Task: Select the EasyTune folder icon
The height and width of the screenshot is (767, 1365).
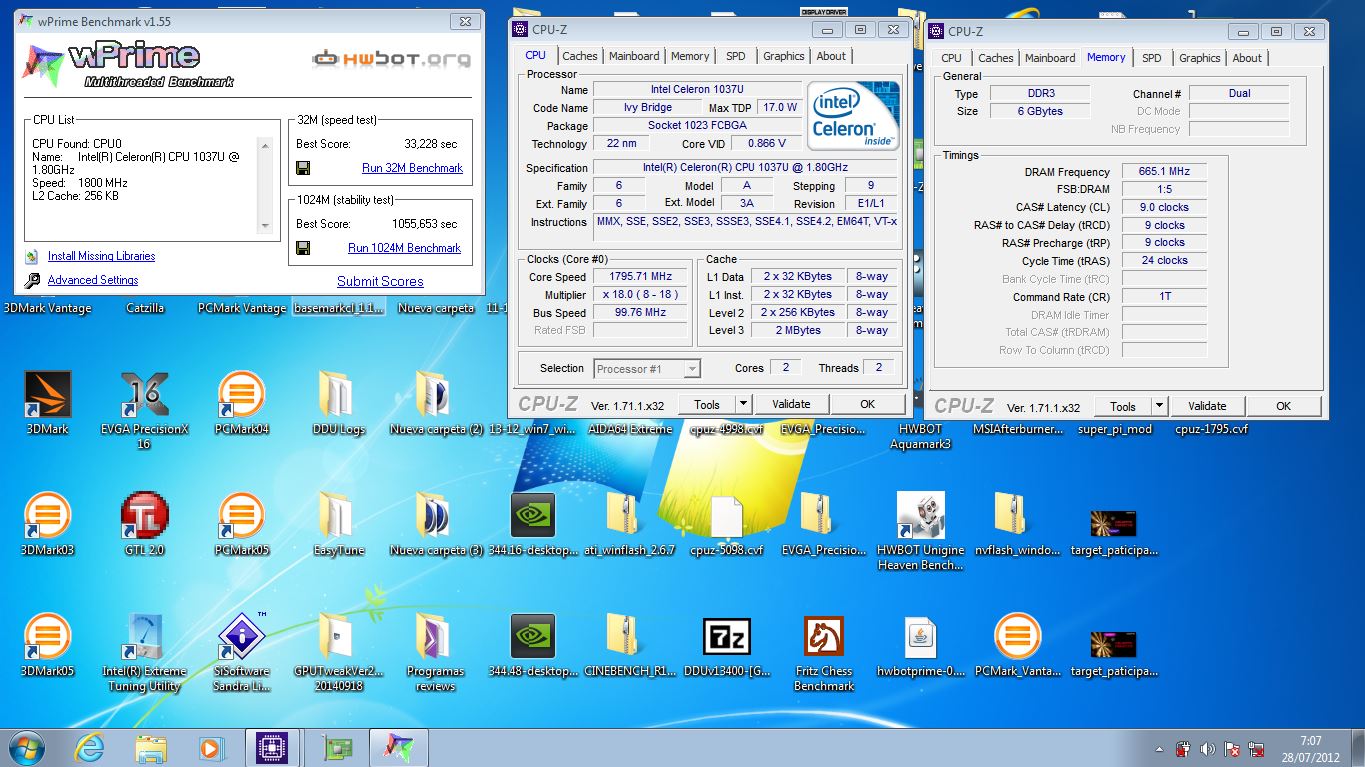Action: pyautogui.click(x=338, y=515)
